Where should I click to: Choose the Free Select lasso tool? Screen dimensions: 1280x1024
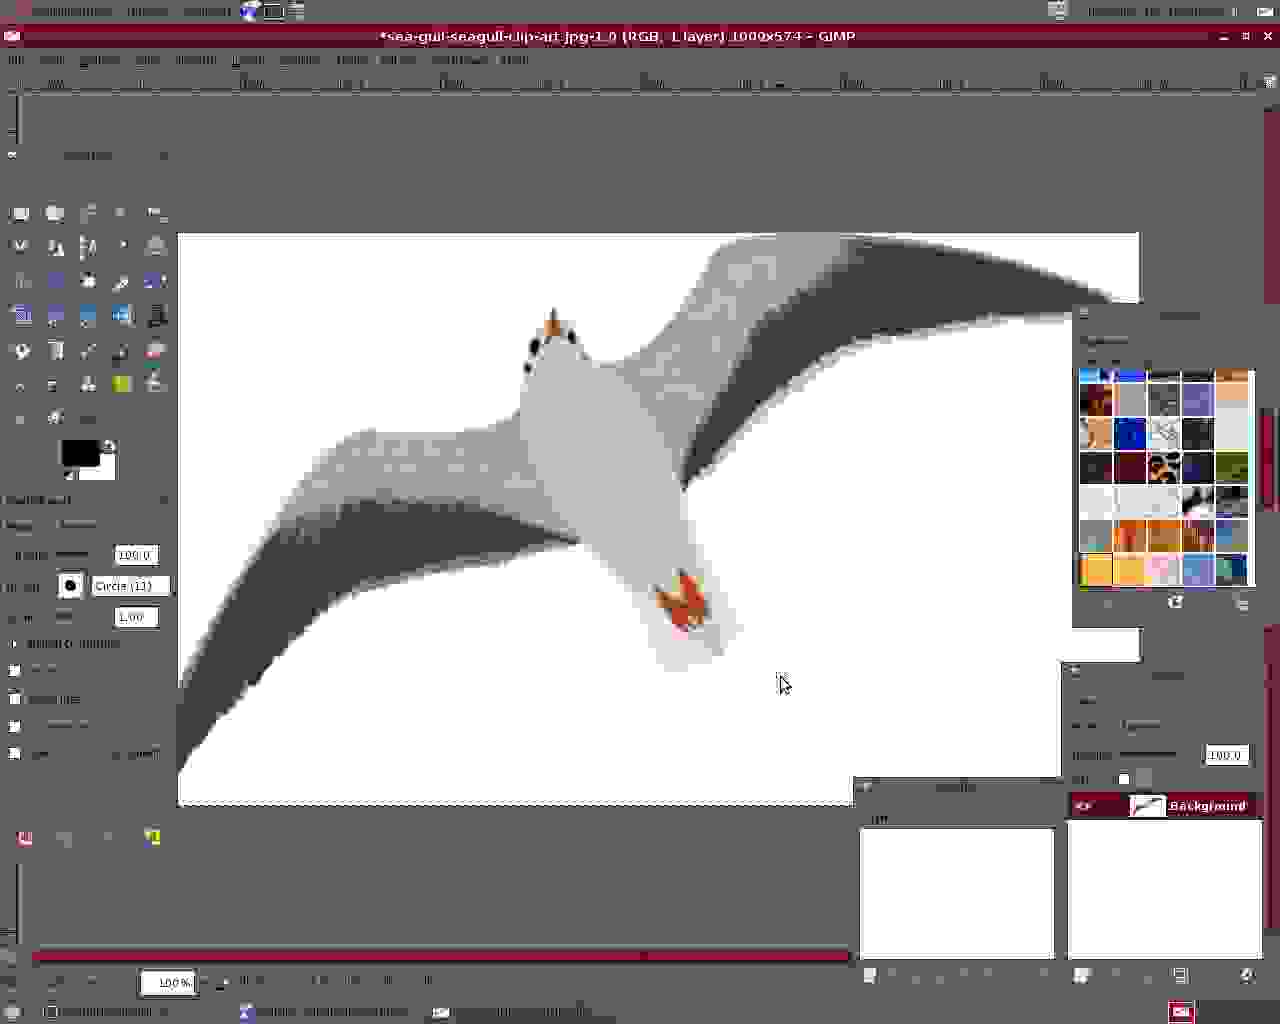click(x=88, y=213)
